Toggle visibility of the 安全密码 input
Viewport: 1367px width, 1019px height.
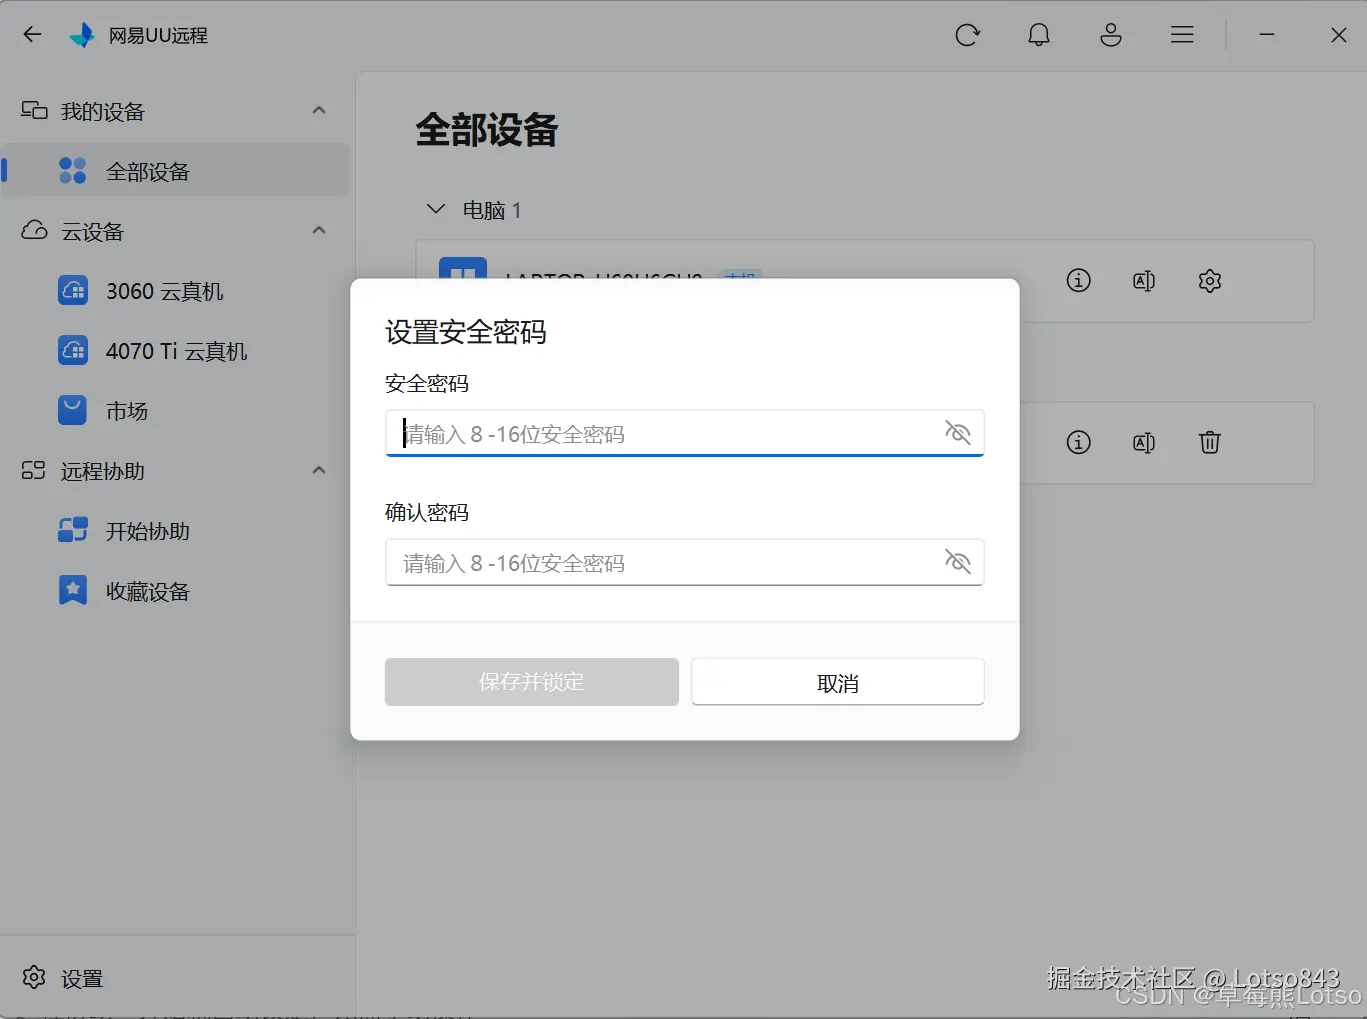(x=957, y=432)
